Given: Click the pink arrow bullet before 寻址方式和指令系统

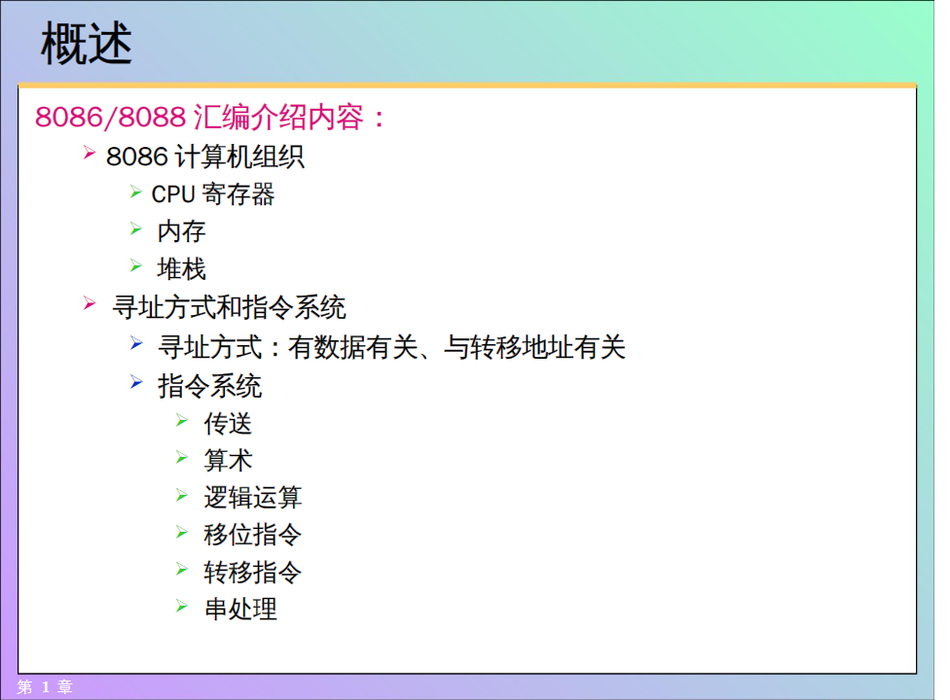Looking at the screenshot, I should point(90,303).
